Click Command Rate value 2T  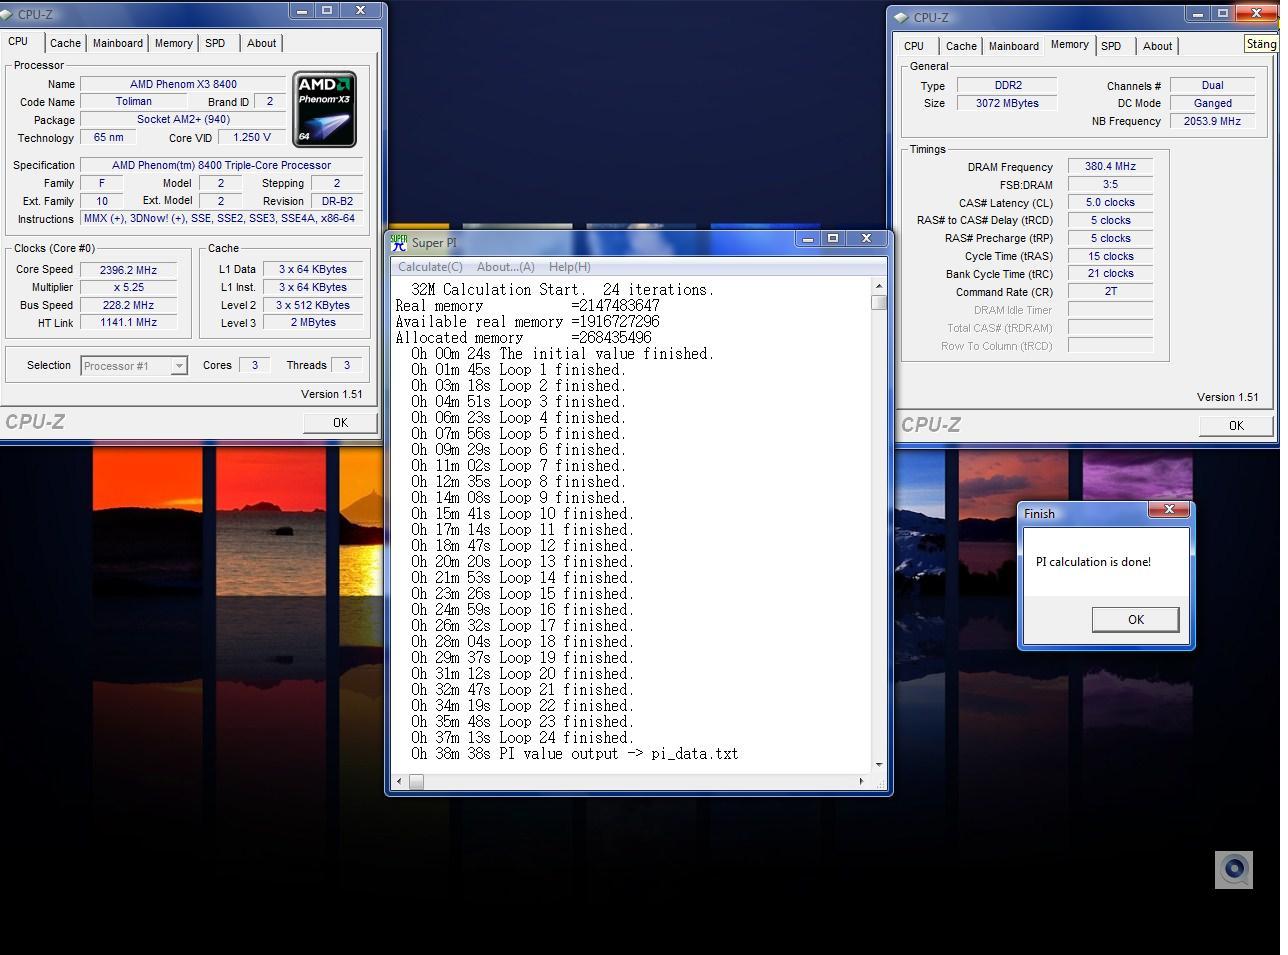(1110, 292)
